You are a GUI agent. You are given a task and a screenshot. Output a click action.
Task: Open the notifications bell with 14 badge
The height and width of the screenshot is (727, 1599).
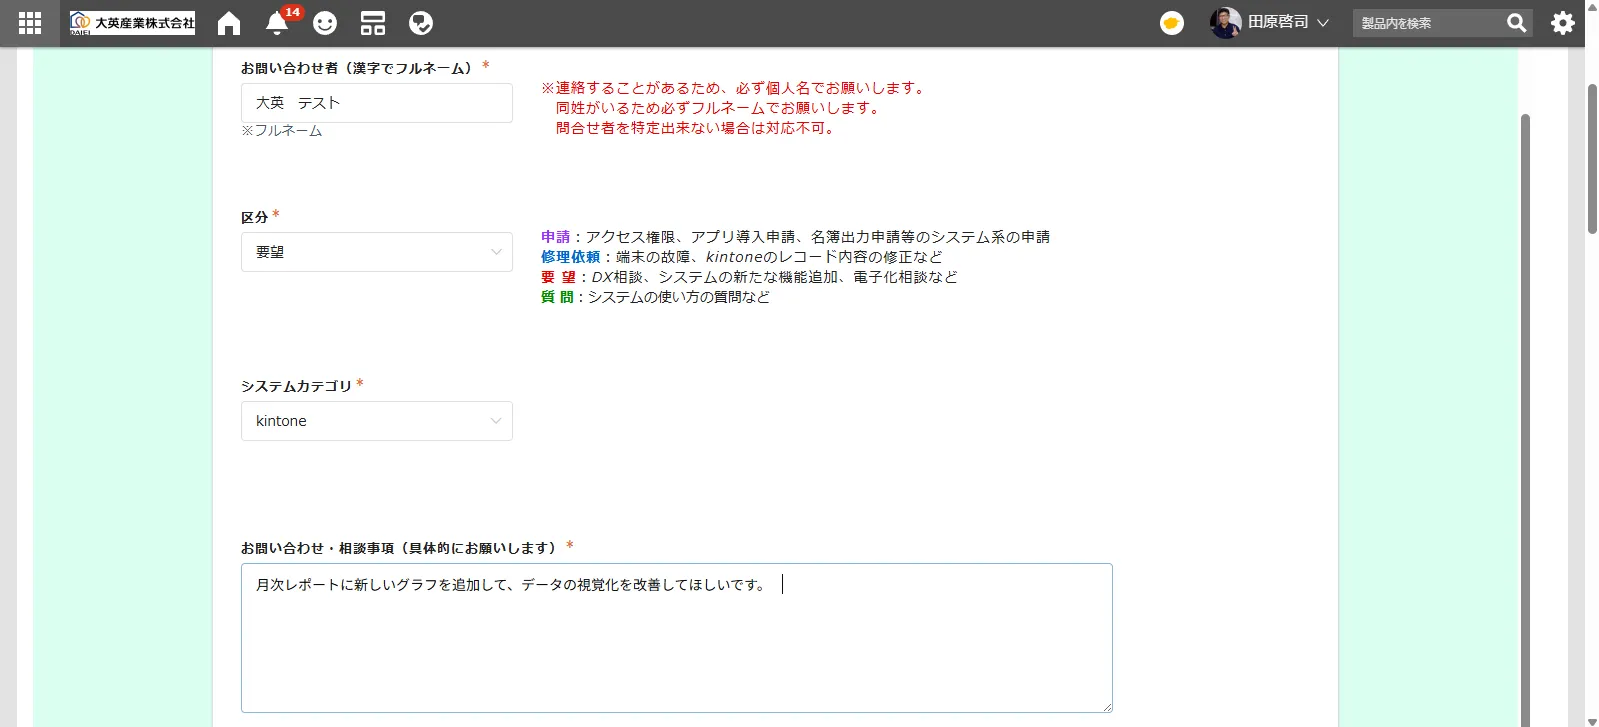277,23
